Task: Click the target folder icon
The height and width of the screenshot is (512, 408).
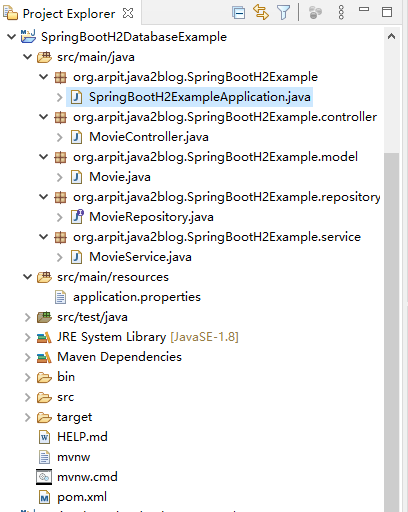Action: click(44, 418)
